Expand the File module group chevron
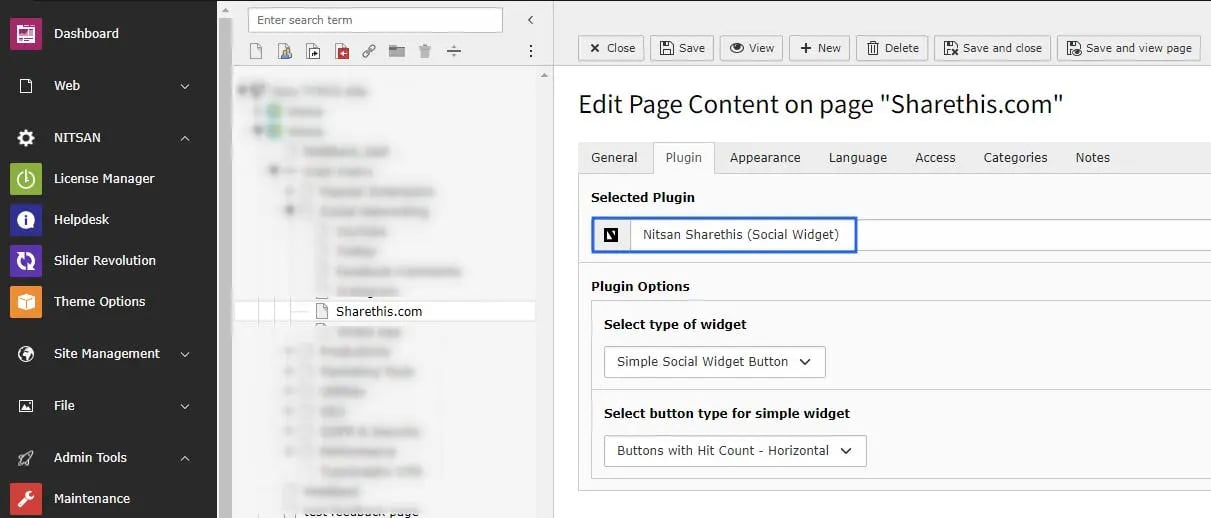The width and height of the screenshot is (1211, 518). 185,406
